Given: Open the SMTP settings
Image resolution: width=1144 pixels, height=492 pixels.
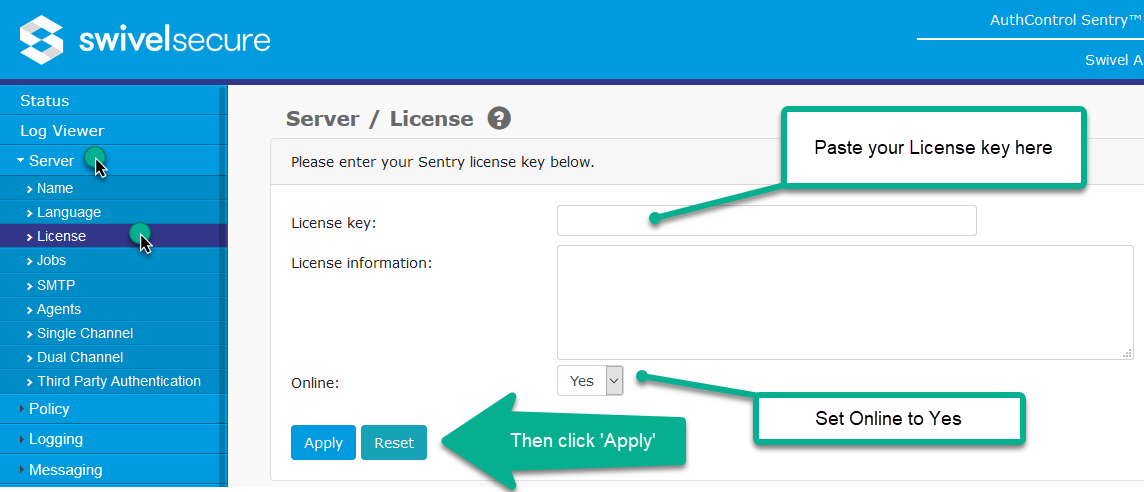Looking at the screenshot, I should pyautogui.click(x=56, y=285).
